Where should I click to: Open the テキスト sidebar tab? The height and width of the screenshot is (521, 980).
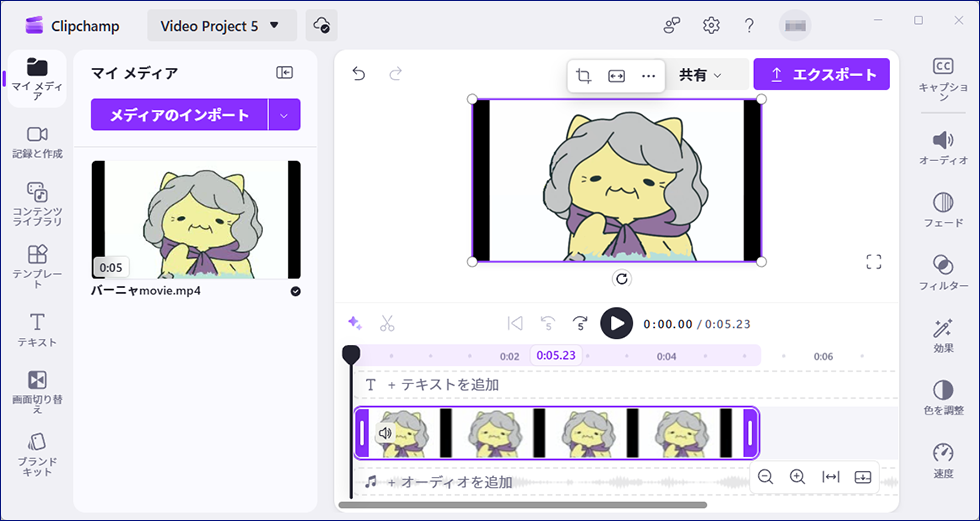37,329
